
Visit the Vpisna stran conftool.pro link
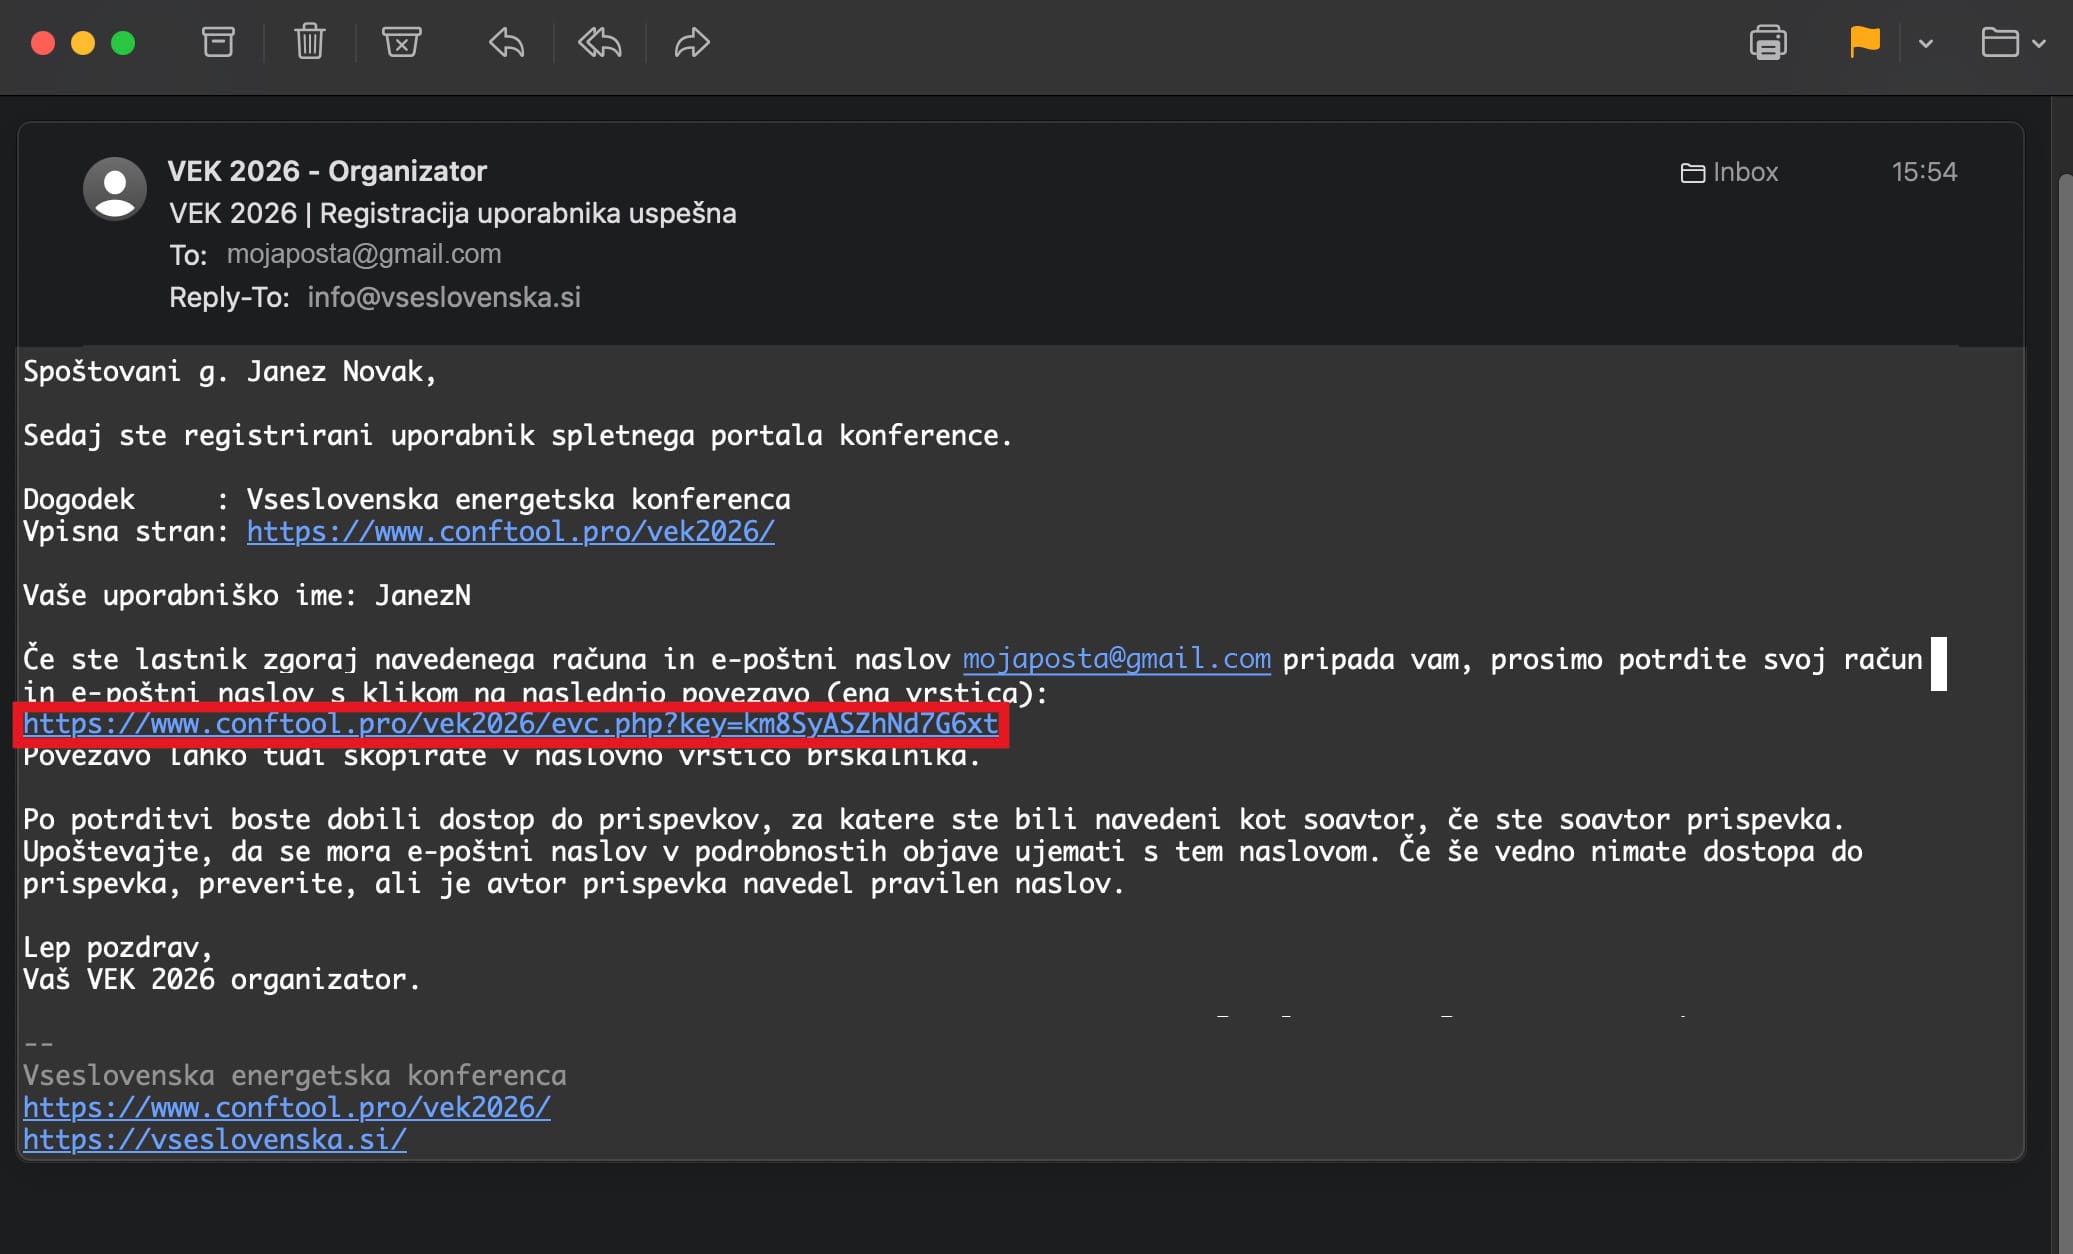[509, 531]
